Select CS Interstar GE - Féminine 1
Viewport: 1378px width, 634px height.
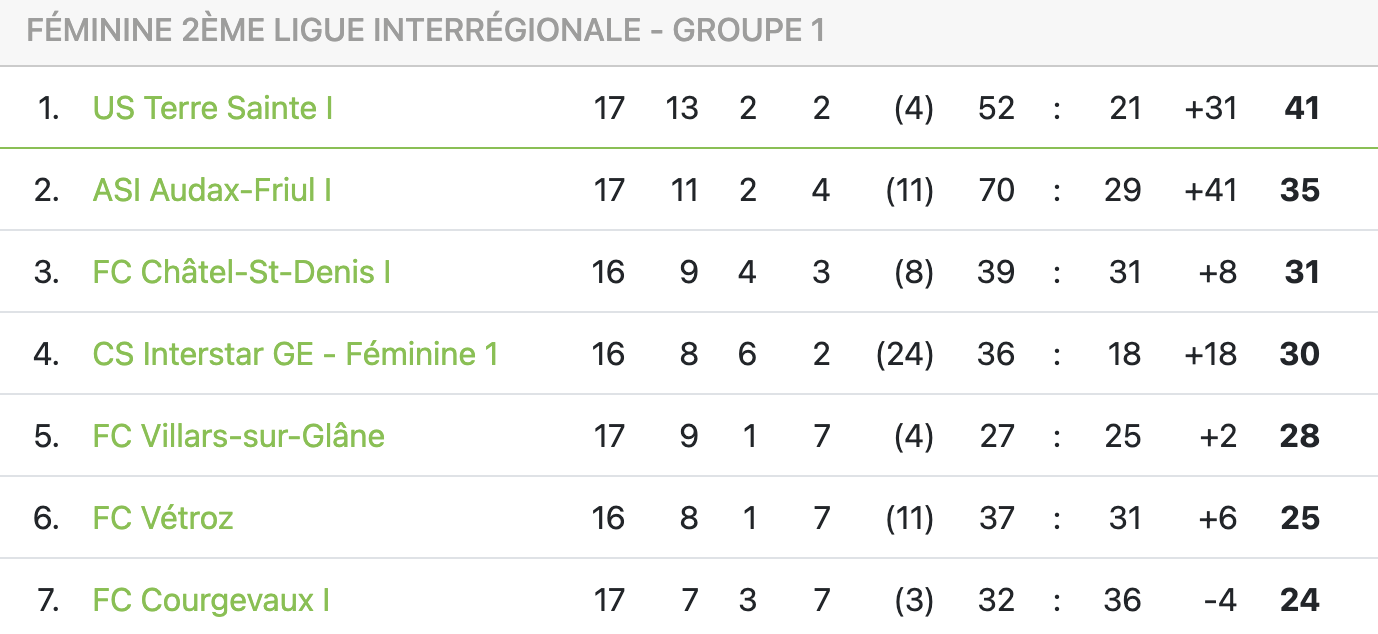[295, 354]
